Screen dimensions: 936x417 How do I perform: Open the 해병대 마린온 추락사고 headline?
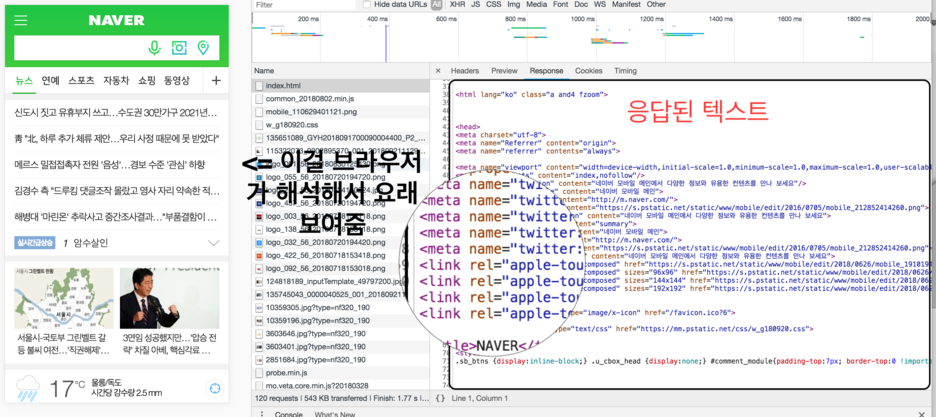click(x=116, y=217)
